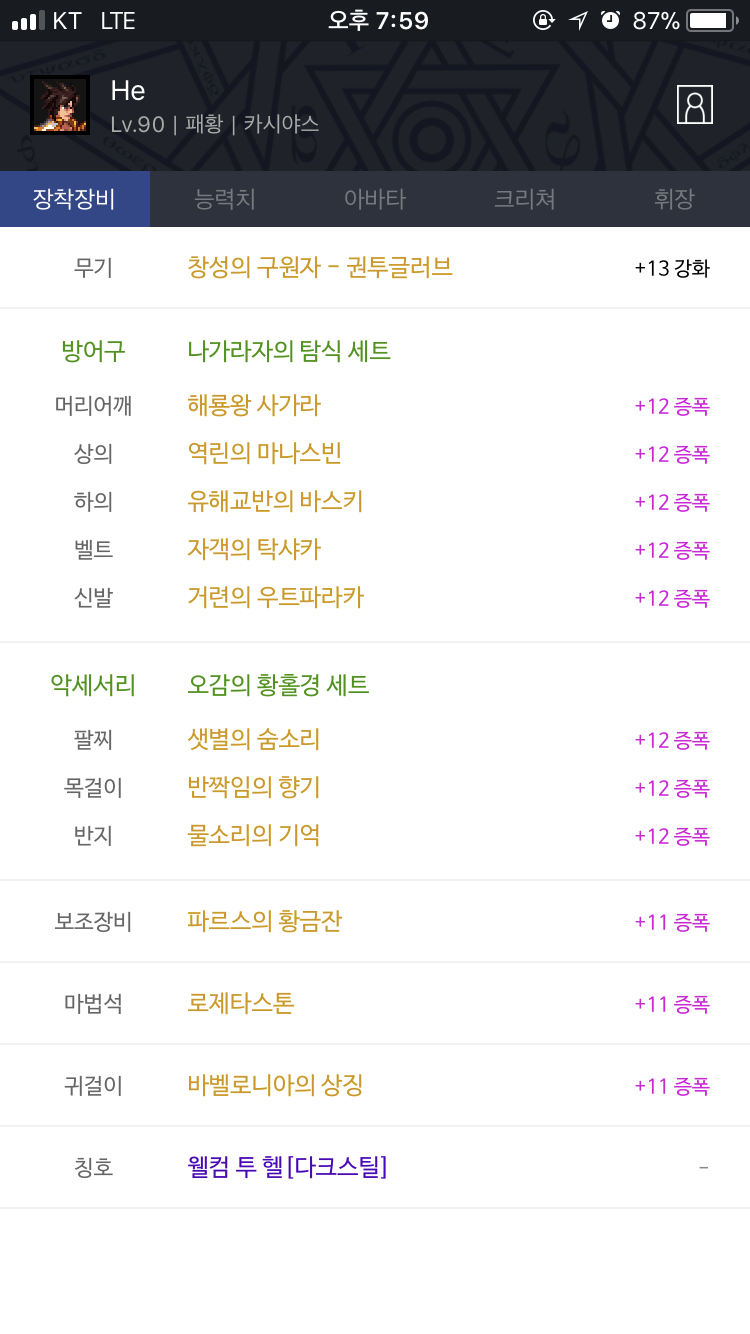Select the 샛별의 숨소리 bracelet

(x=254, y=739)
